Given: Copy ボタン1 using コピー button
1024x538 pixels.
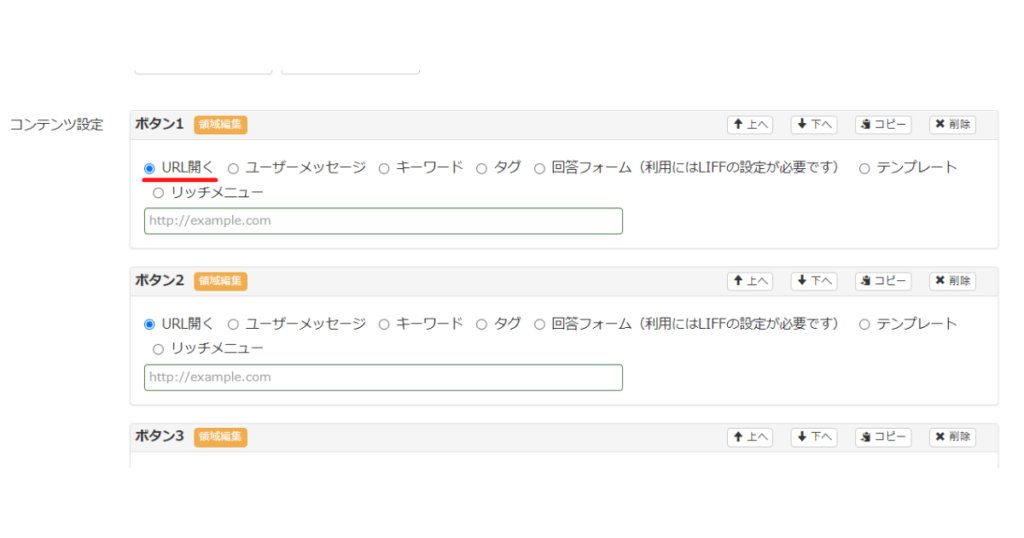Looking at the screenshot, I should point(883,124).
